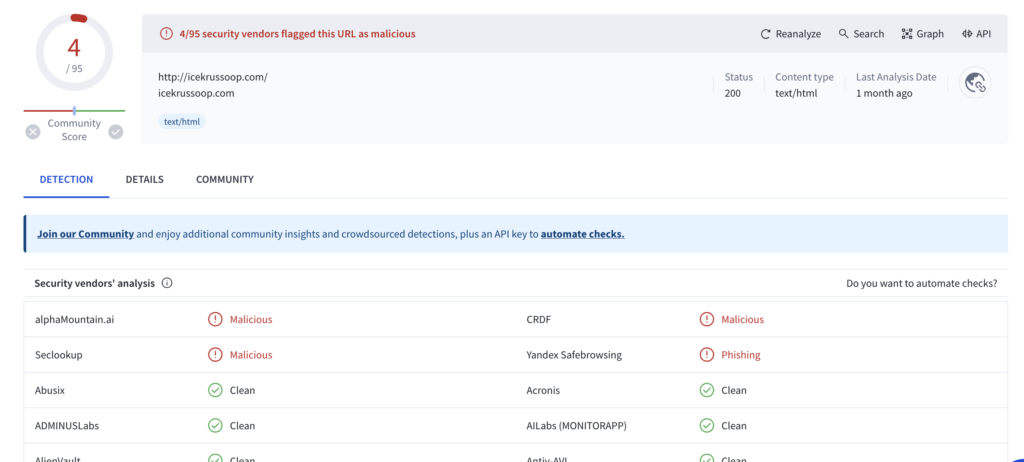Open the Graph icon
The height and width of the screenshot is (462, 1024).
[x=906, y=34]
